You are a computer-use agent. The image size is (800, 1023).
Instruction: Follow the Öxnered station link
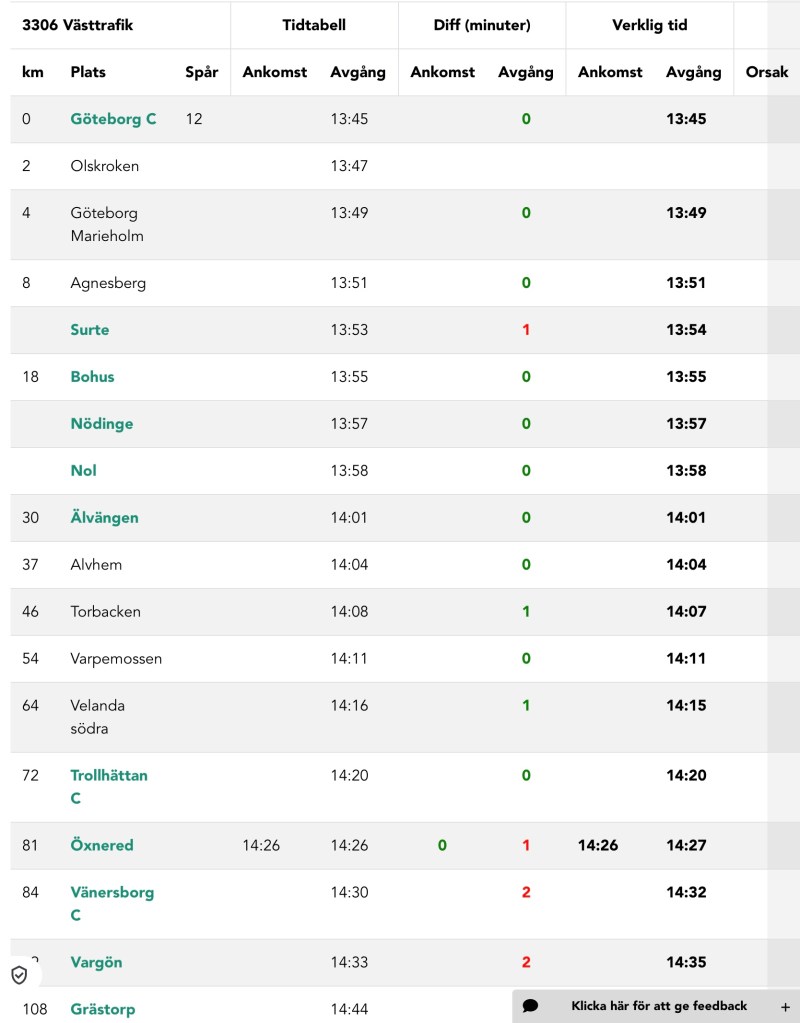(x=101, y=845)
